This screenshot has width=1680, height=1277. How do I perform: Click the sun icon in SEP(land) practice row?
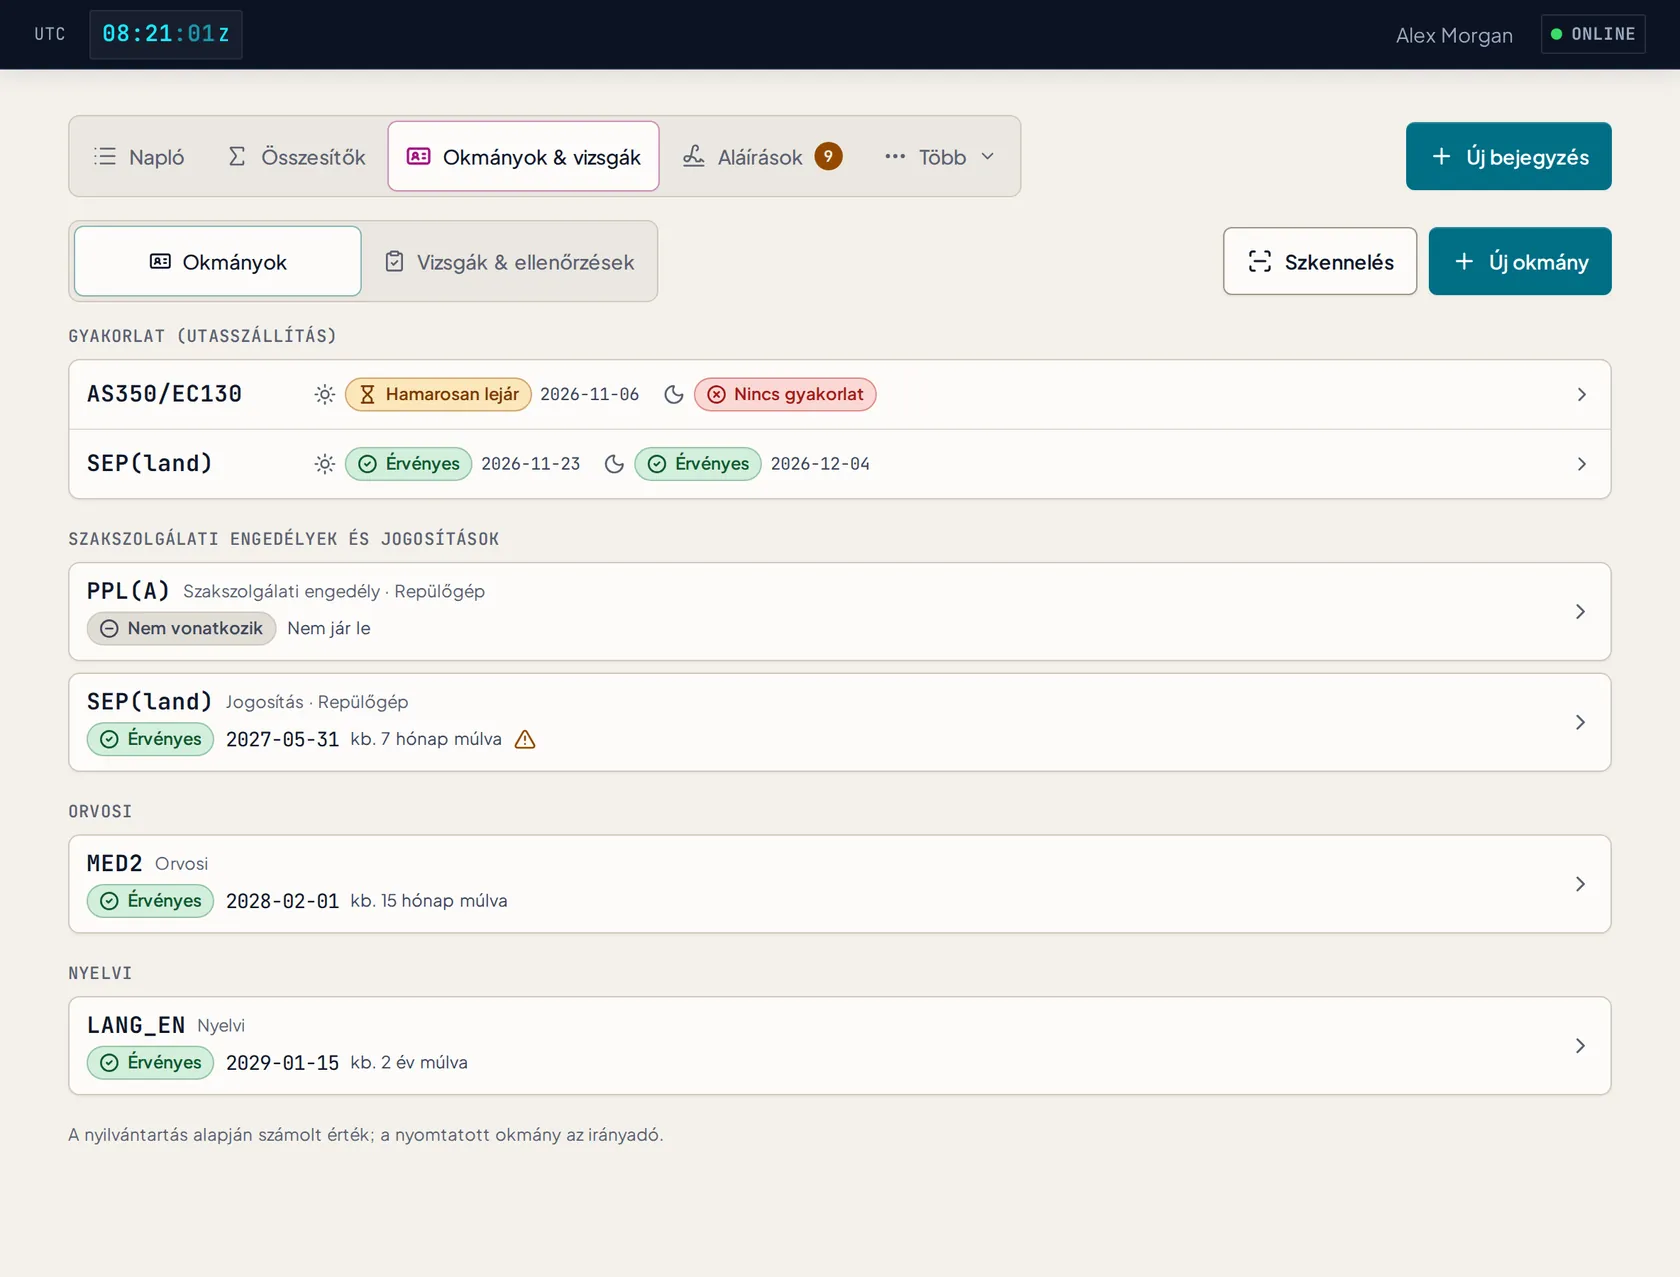coord(325,464)
